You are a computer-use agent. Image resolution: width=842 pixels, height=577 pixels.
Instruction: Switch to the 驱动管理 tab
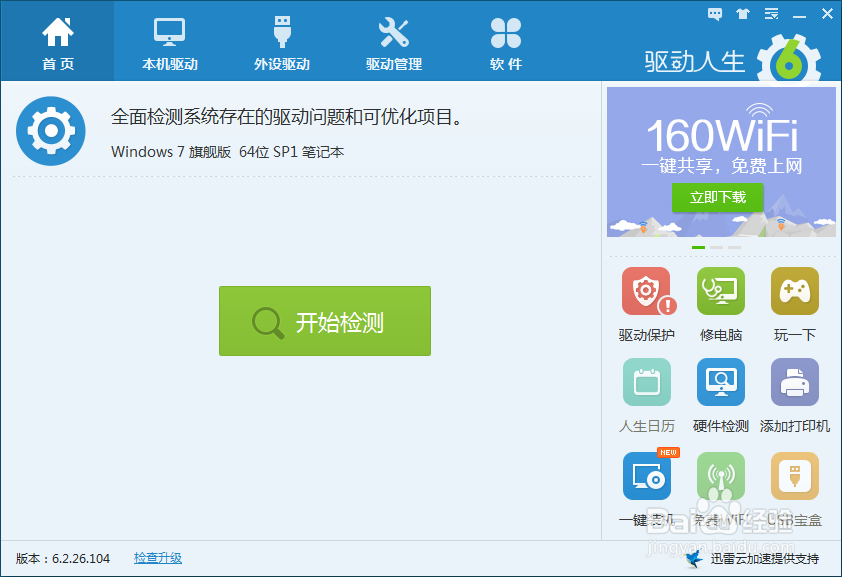pyautogui.click(x=394, y=42)
